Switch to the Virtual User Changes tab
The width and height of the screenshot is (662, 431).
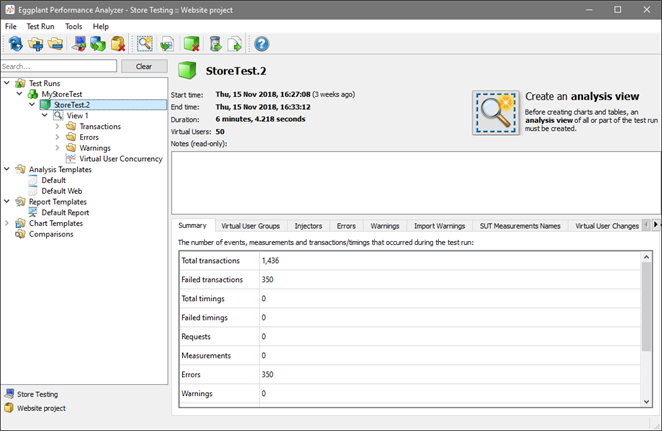coord(607,226)
